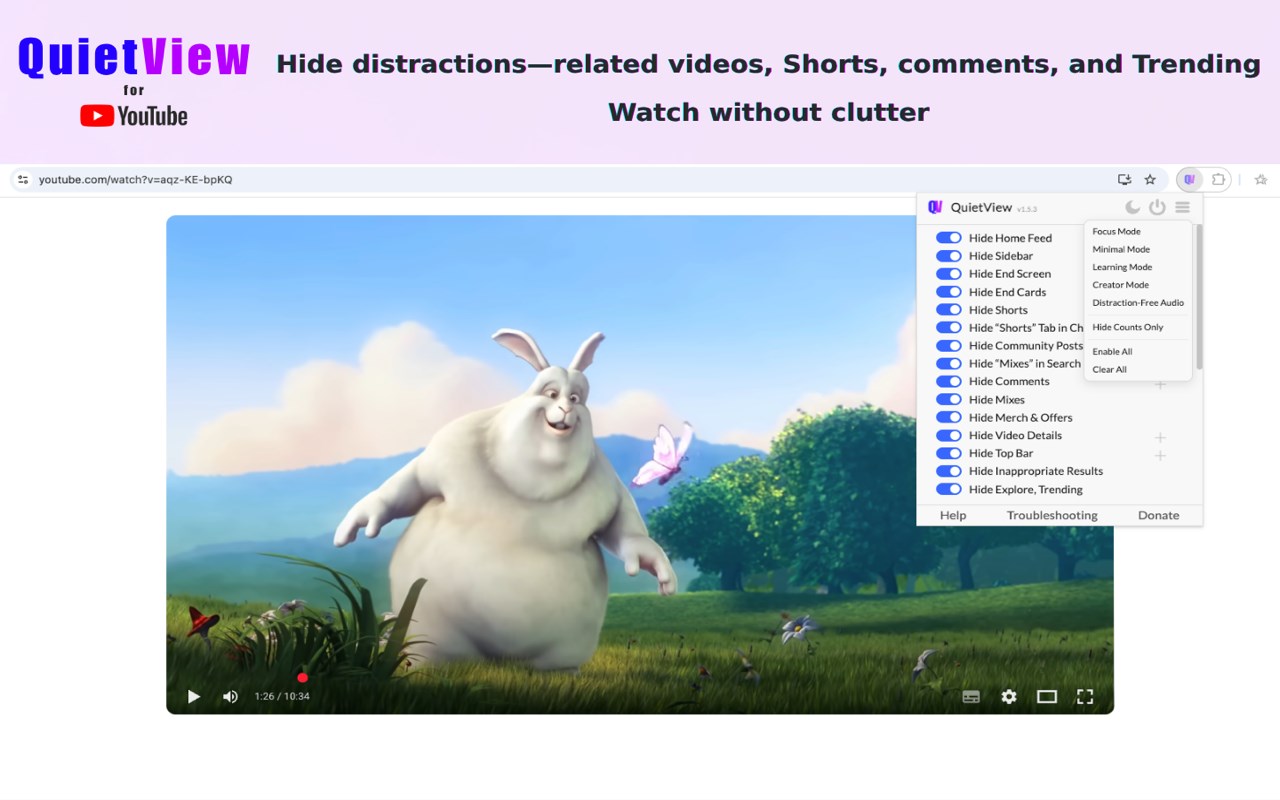Expand Hide Video Details options with plus
This screenshot has width=1280, height=800.
[1160, 438]
